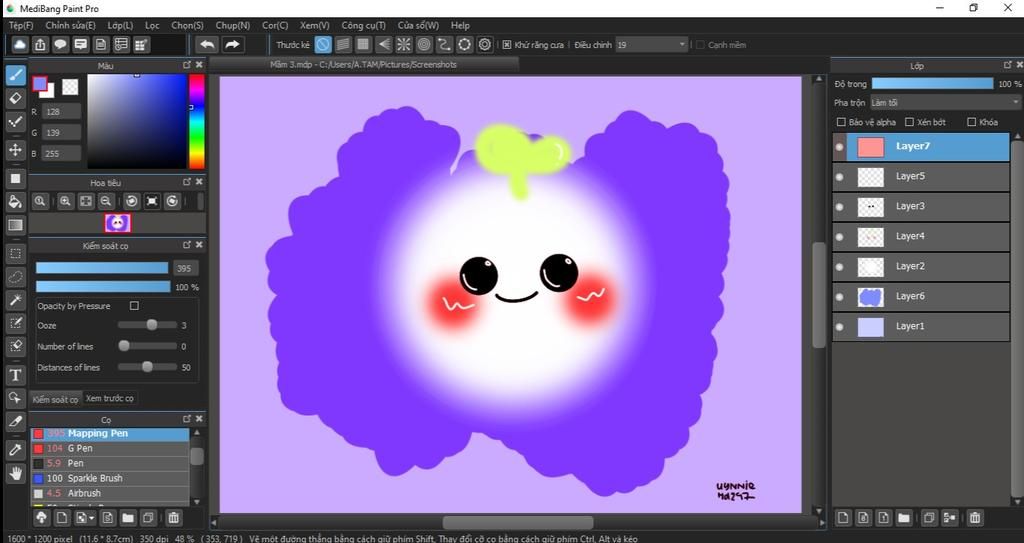Enable the vanishing point ruler
Image resolution: width=1024 pixels, height=543 pixels.
(x=383, y=44)
